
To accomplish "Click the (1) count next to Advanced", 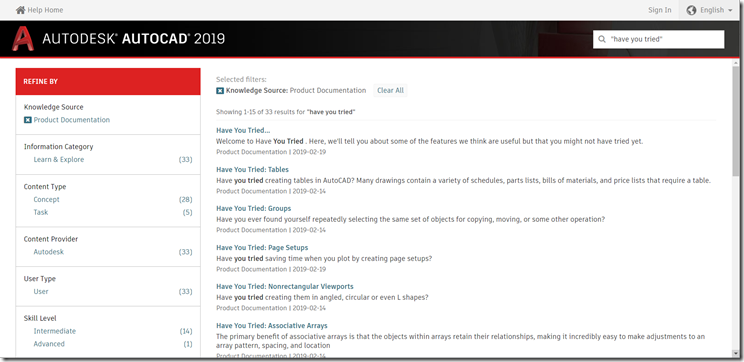I will tap(188, 344).
